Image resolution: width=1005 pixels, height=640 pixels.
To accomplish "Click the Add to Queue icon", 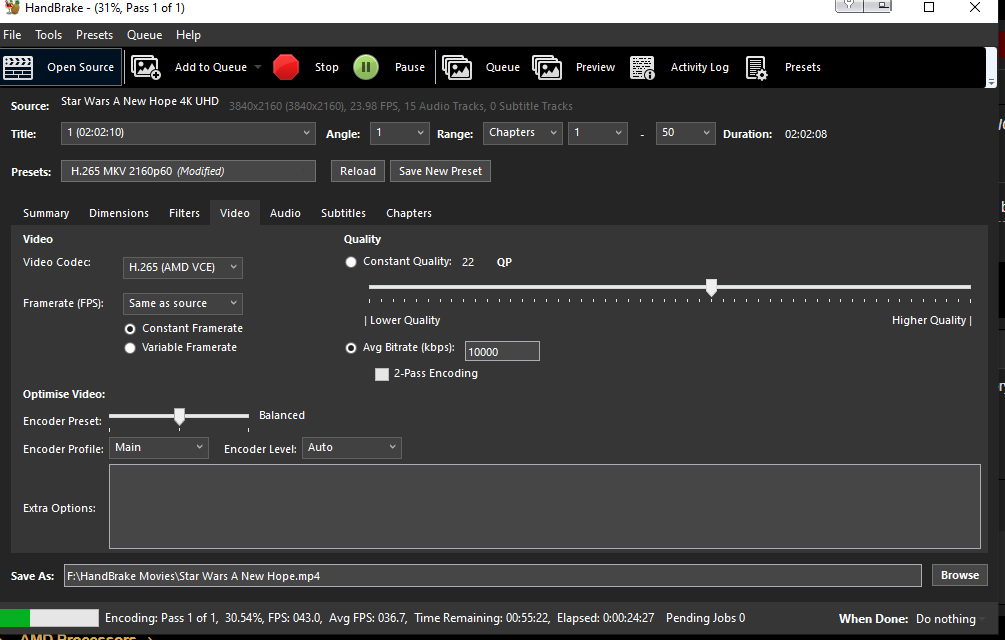I will pos(146,68).
